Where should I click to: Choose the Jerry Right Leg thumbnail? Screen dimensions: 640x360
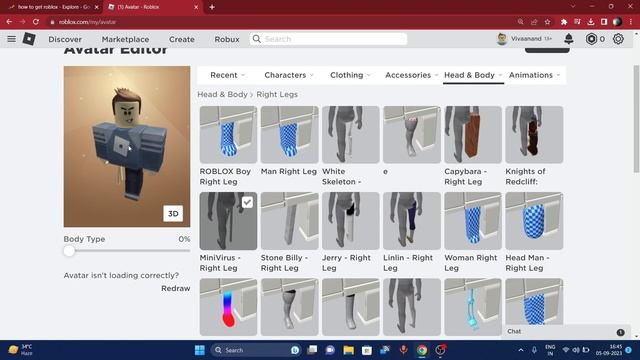tap(351, 221)
